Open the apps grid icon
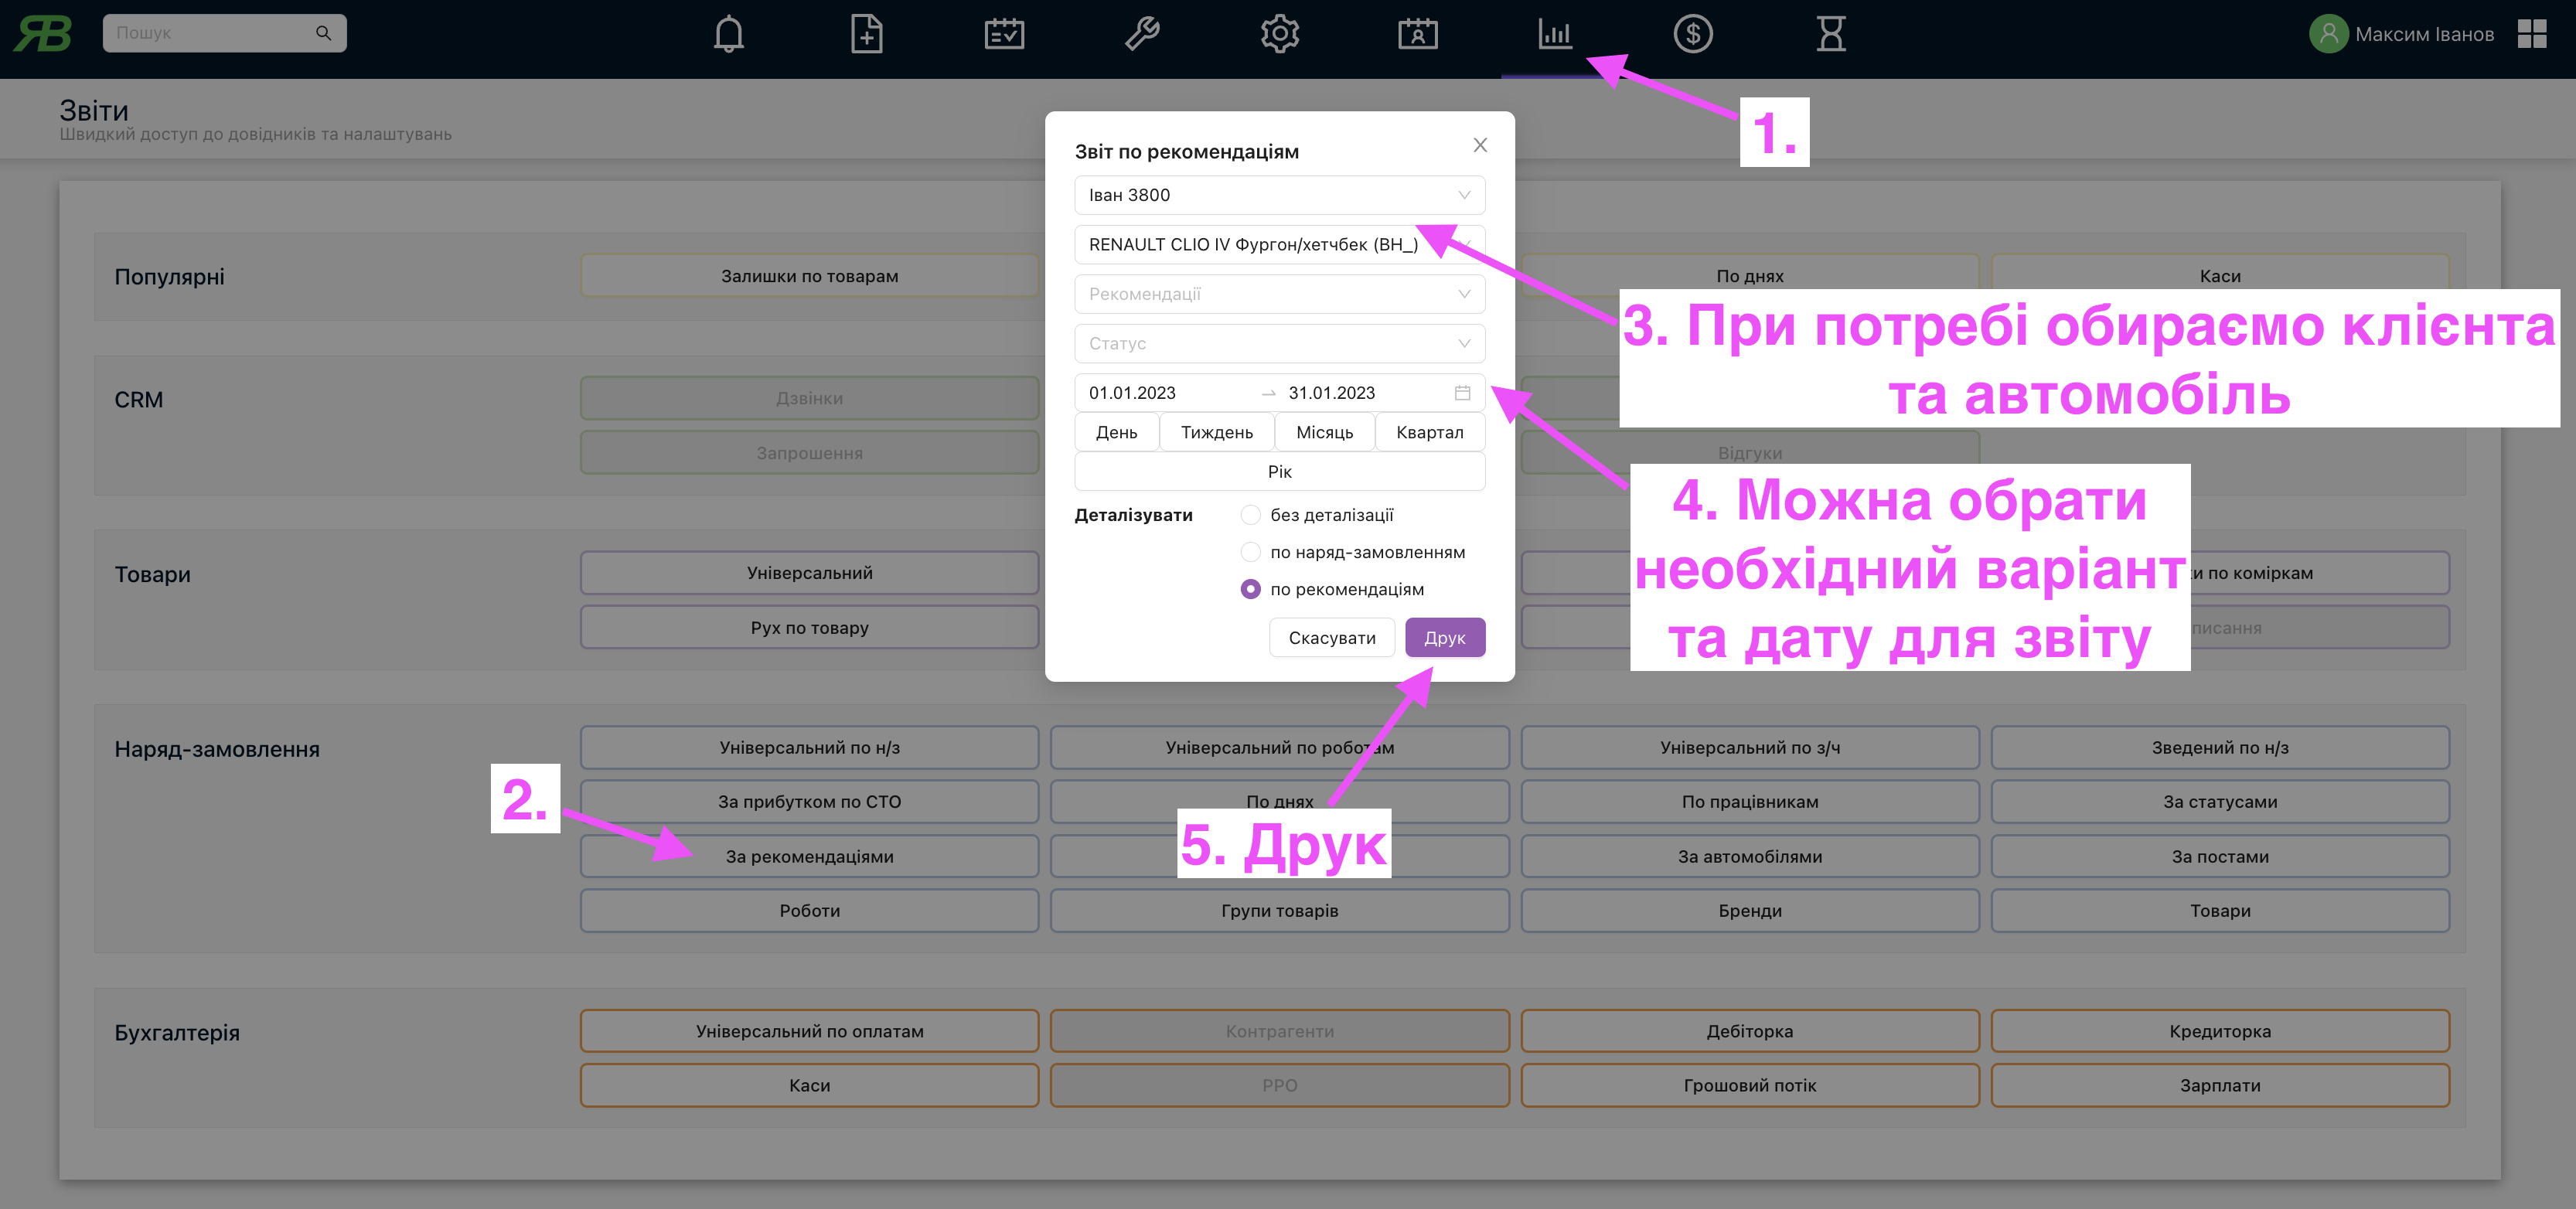The width and height of the screenshot is (2576, 1209). 2532,34
